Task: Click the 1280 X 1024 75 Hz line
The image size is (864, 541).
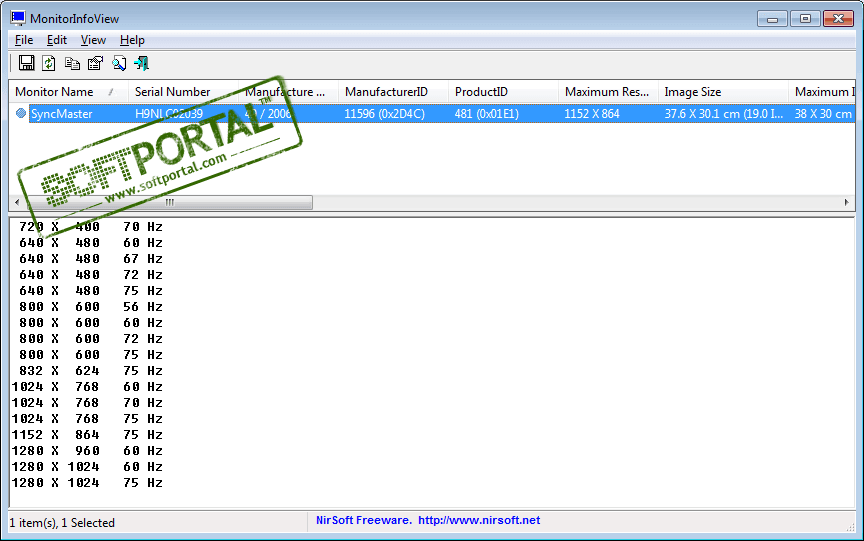Action: coord(87,483)
